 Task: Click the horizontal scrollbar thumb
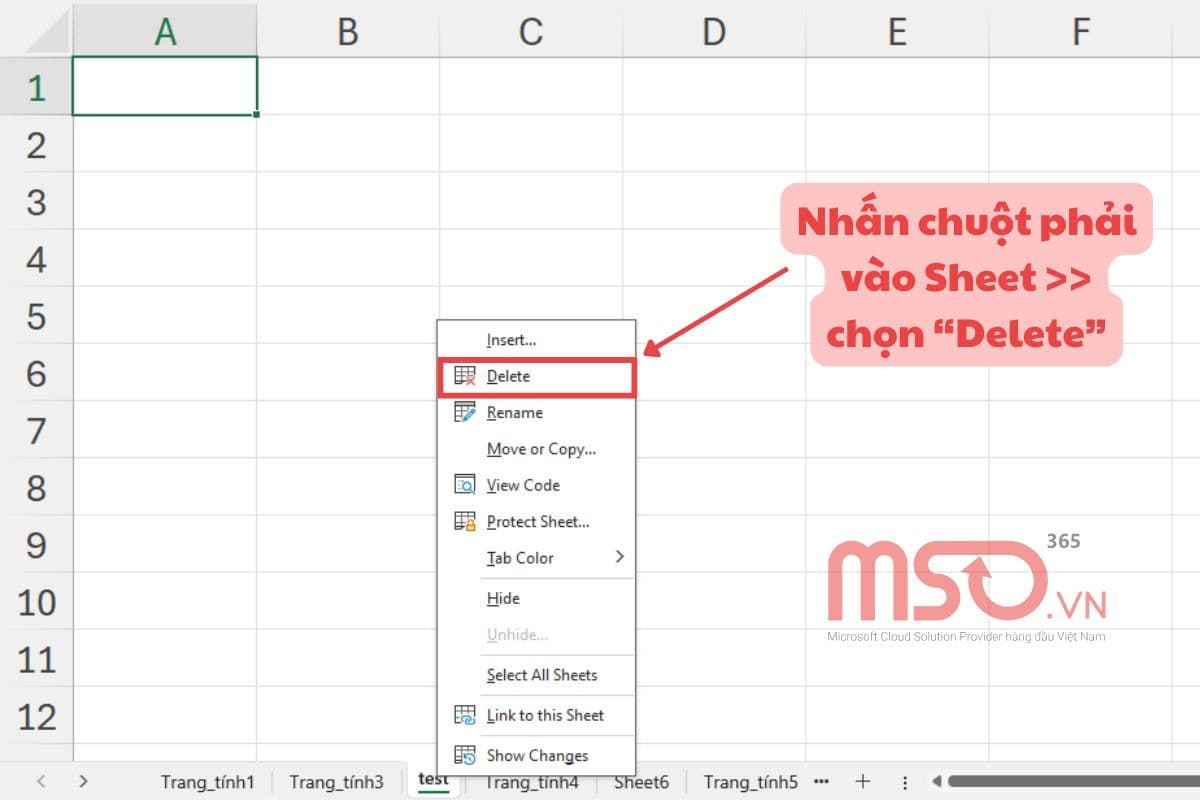(x=1072, y=781)
